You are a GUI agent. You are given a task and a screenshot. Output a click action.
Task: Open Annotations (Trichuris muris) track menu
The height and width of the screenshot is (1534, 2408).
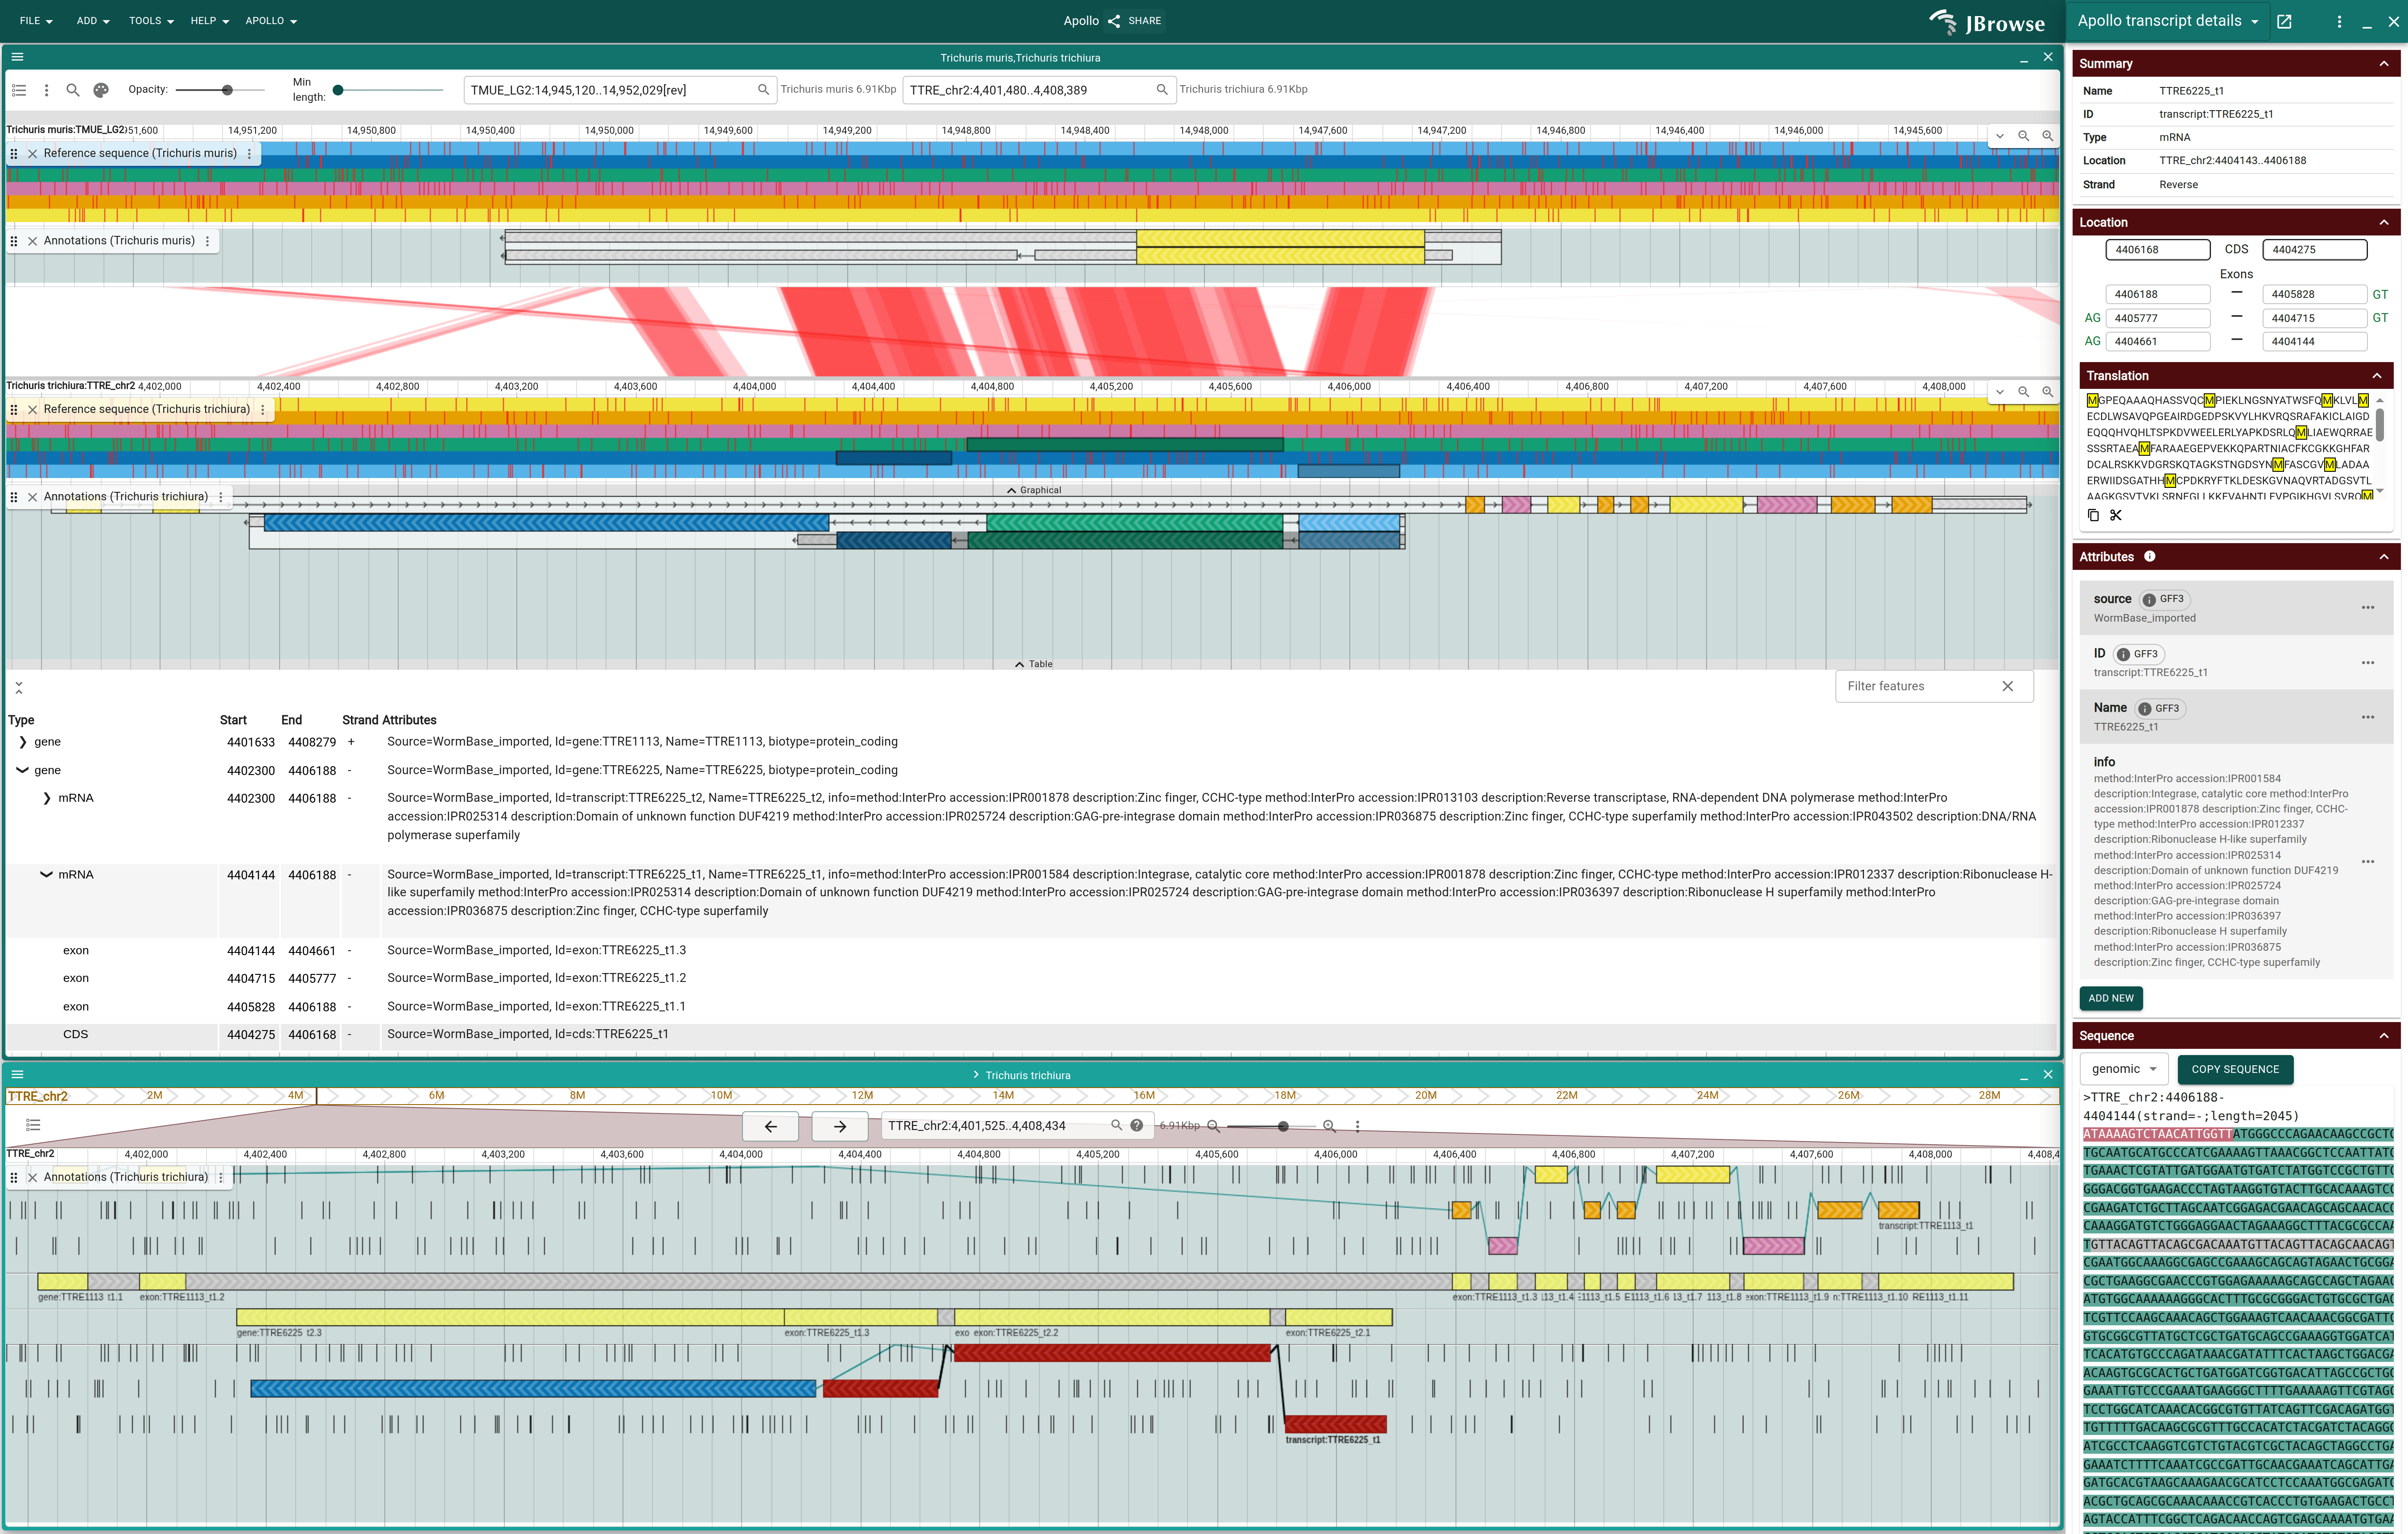(x=208, y=241)
